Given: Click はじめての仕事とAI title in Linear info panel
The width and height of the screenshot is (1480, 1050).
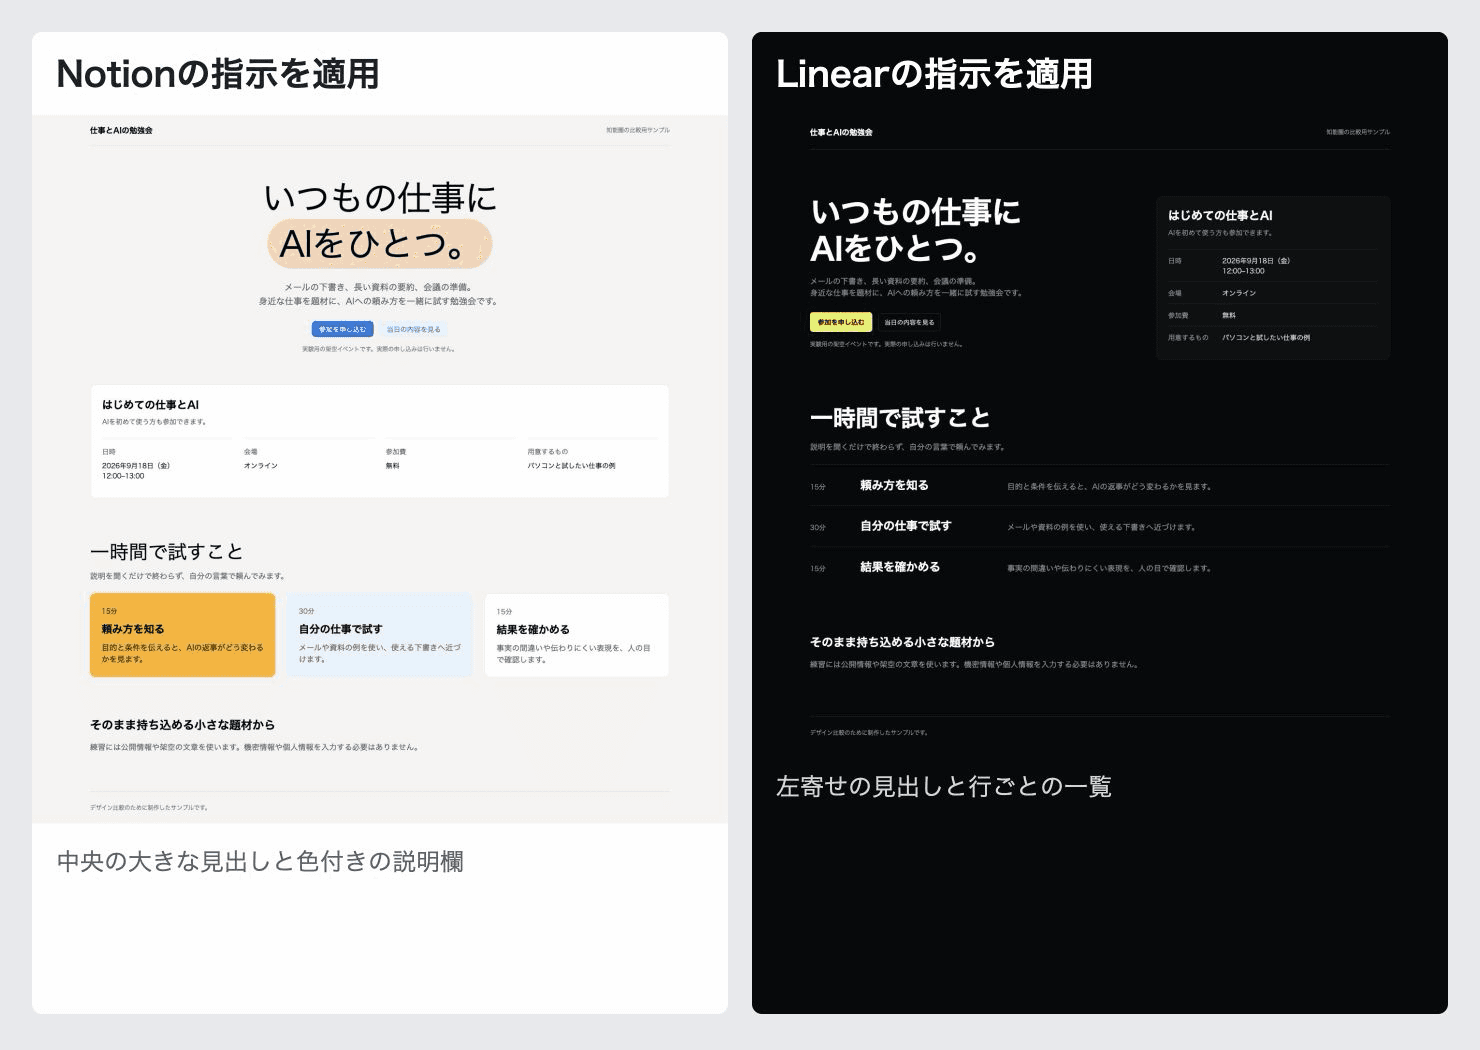Looking at the screenshot, I should tap(1220, 215).
